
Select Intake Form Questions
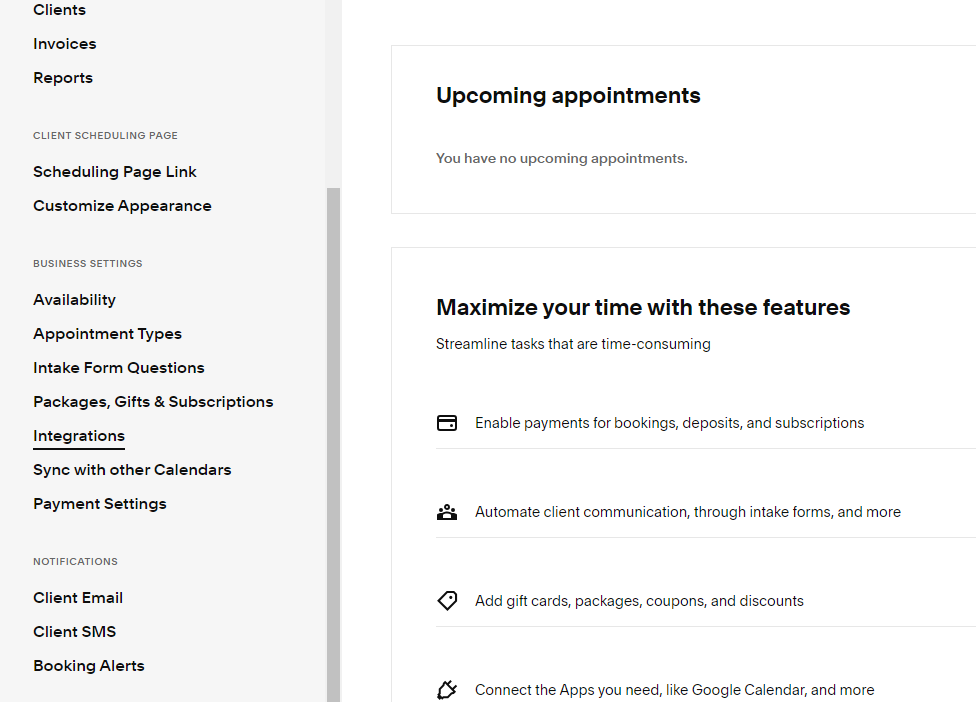118,368
